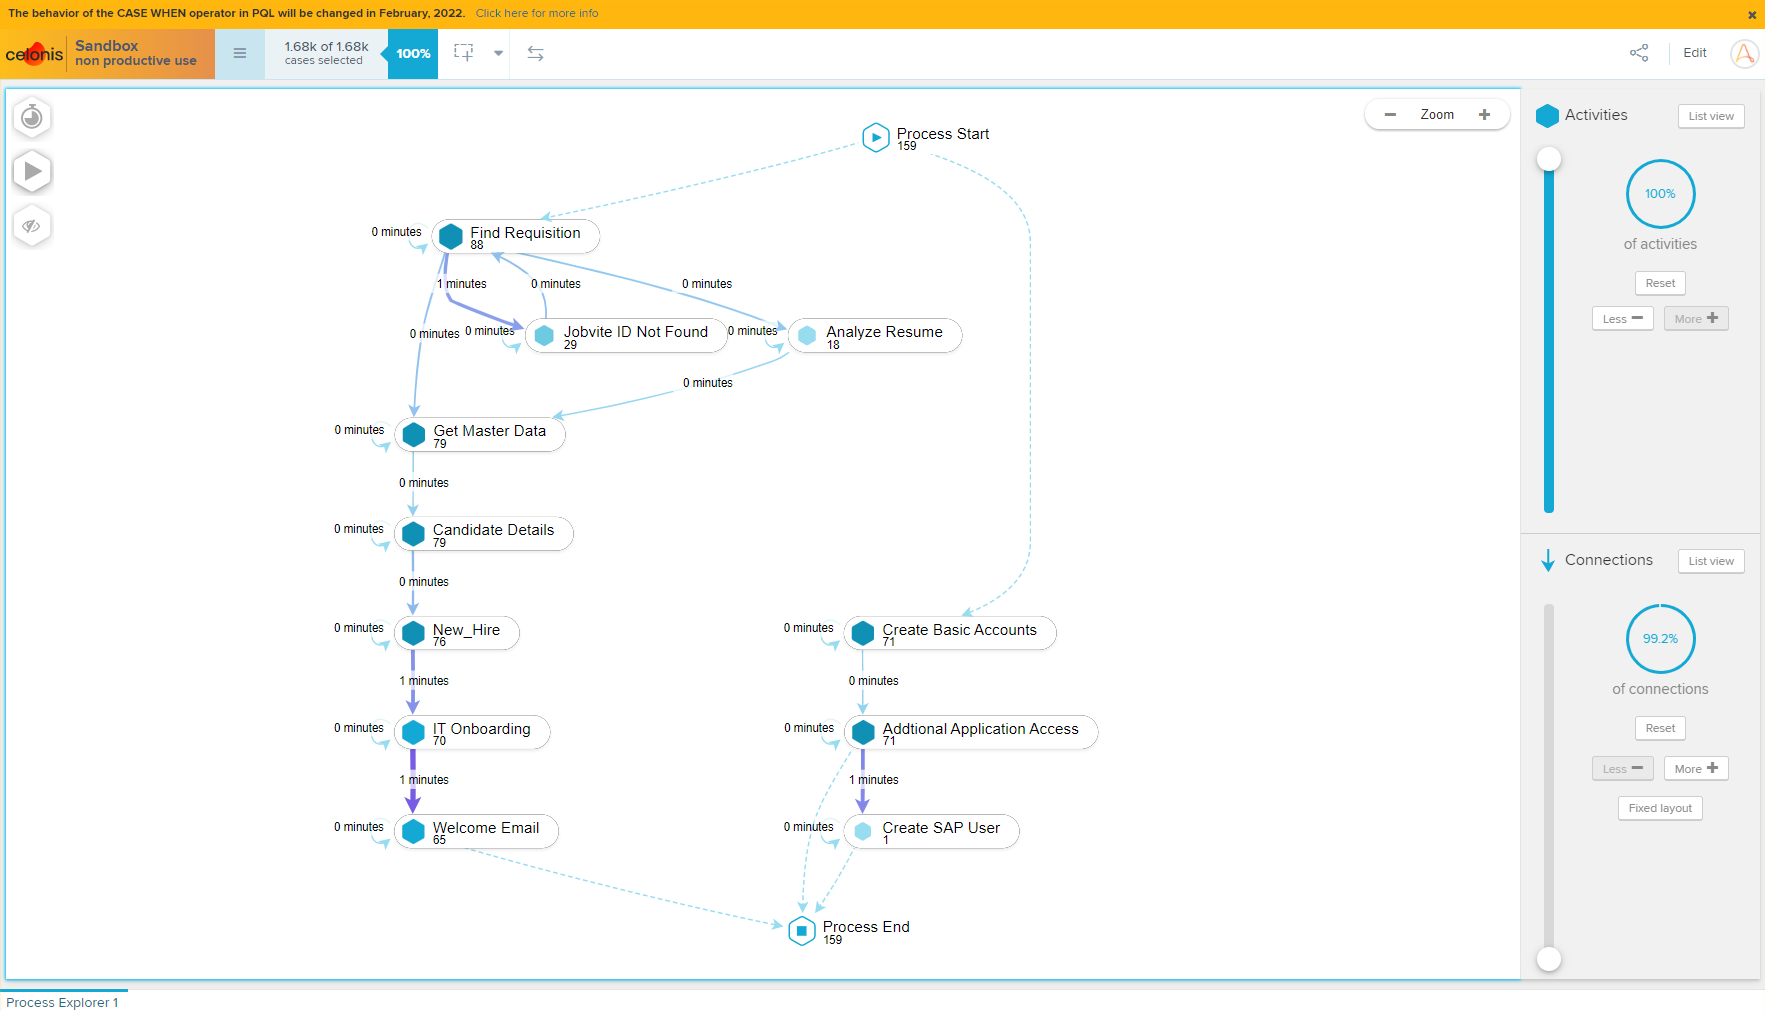Click the swap arrows icon
The width and height of the screenshot is (1765, 1011).
[x=536, y=54]
